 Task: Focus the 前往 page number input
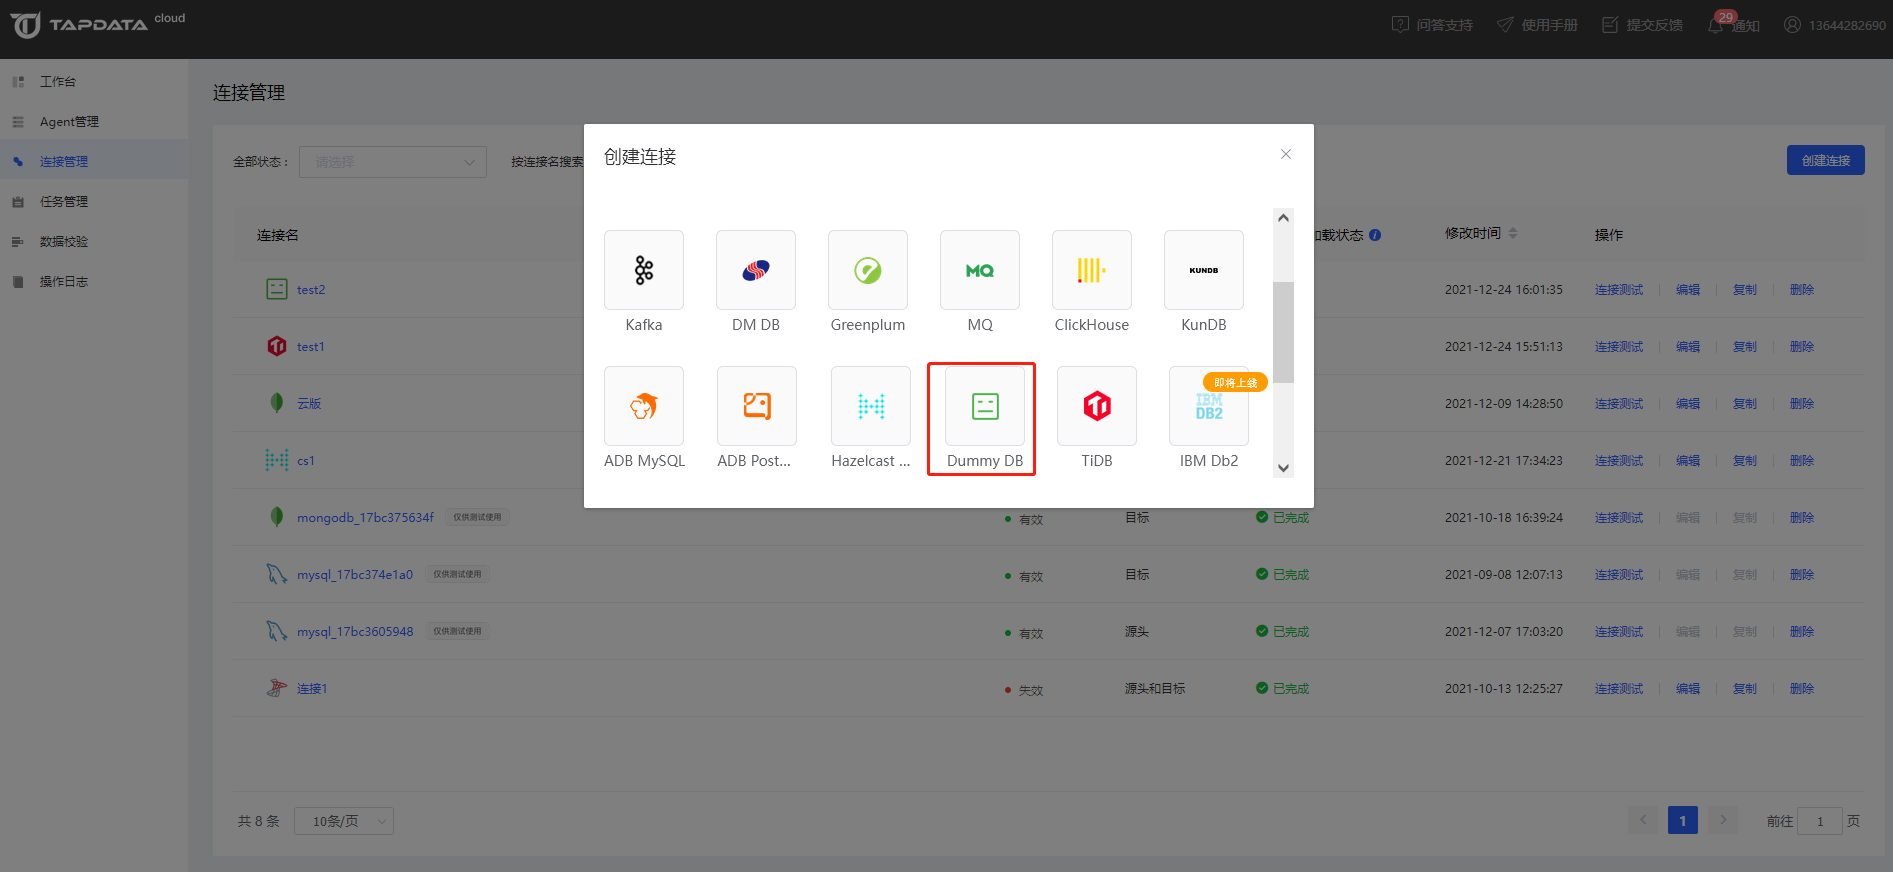(1820, 821)
